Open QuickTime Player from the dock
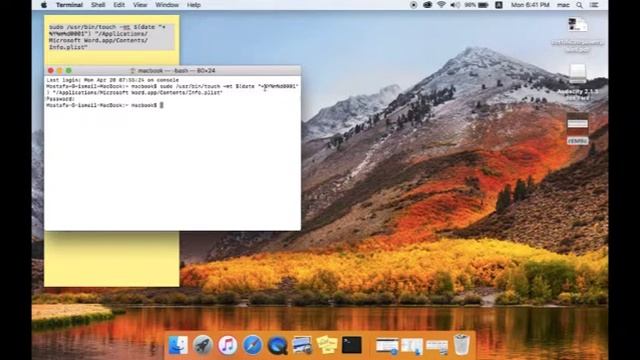 click(278, 345)
